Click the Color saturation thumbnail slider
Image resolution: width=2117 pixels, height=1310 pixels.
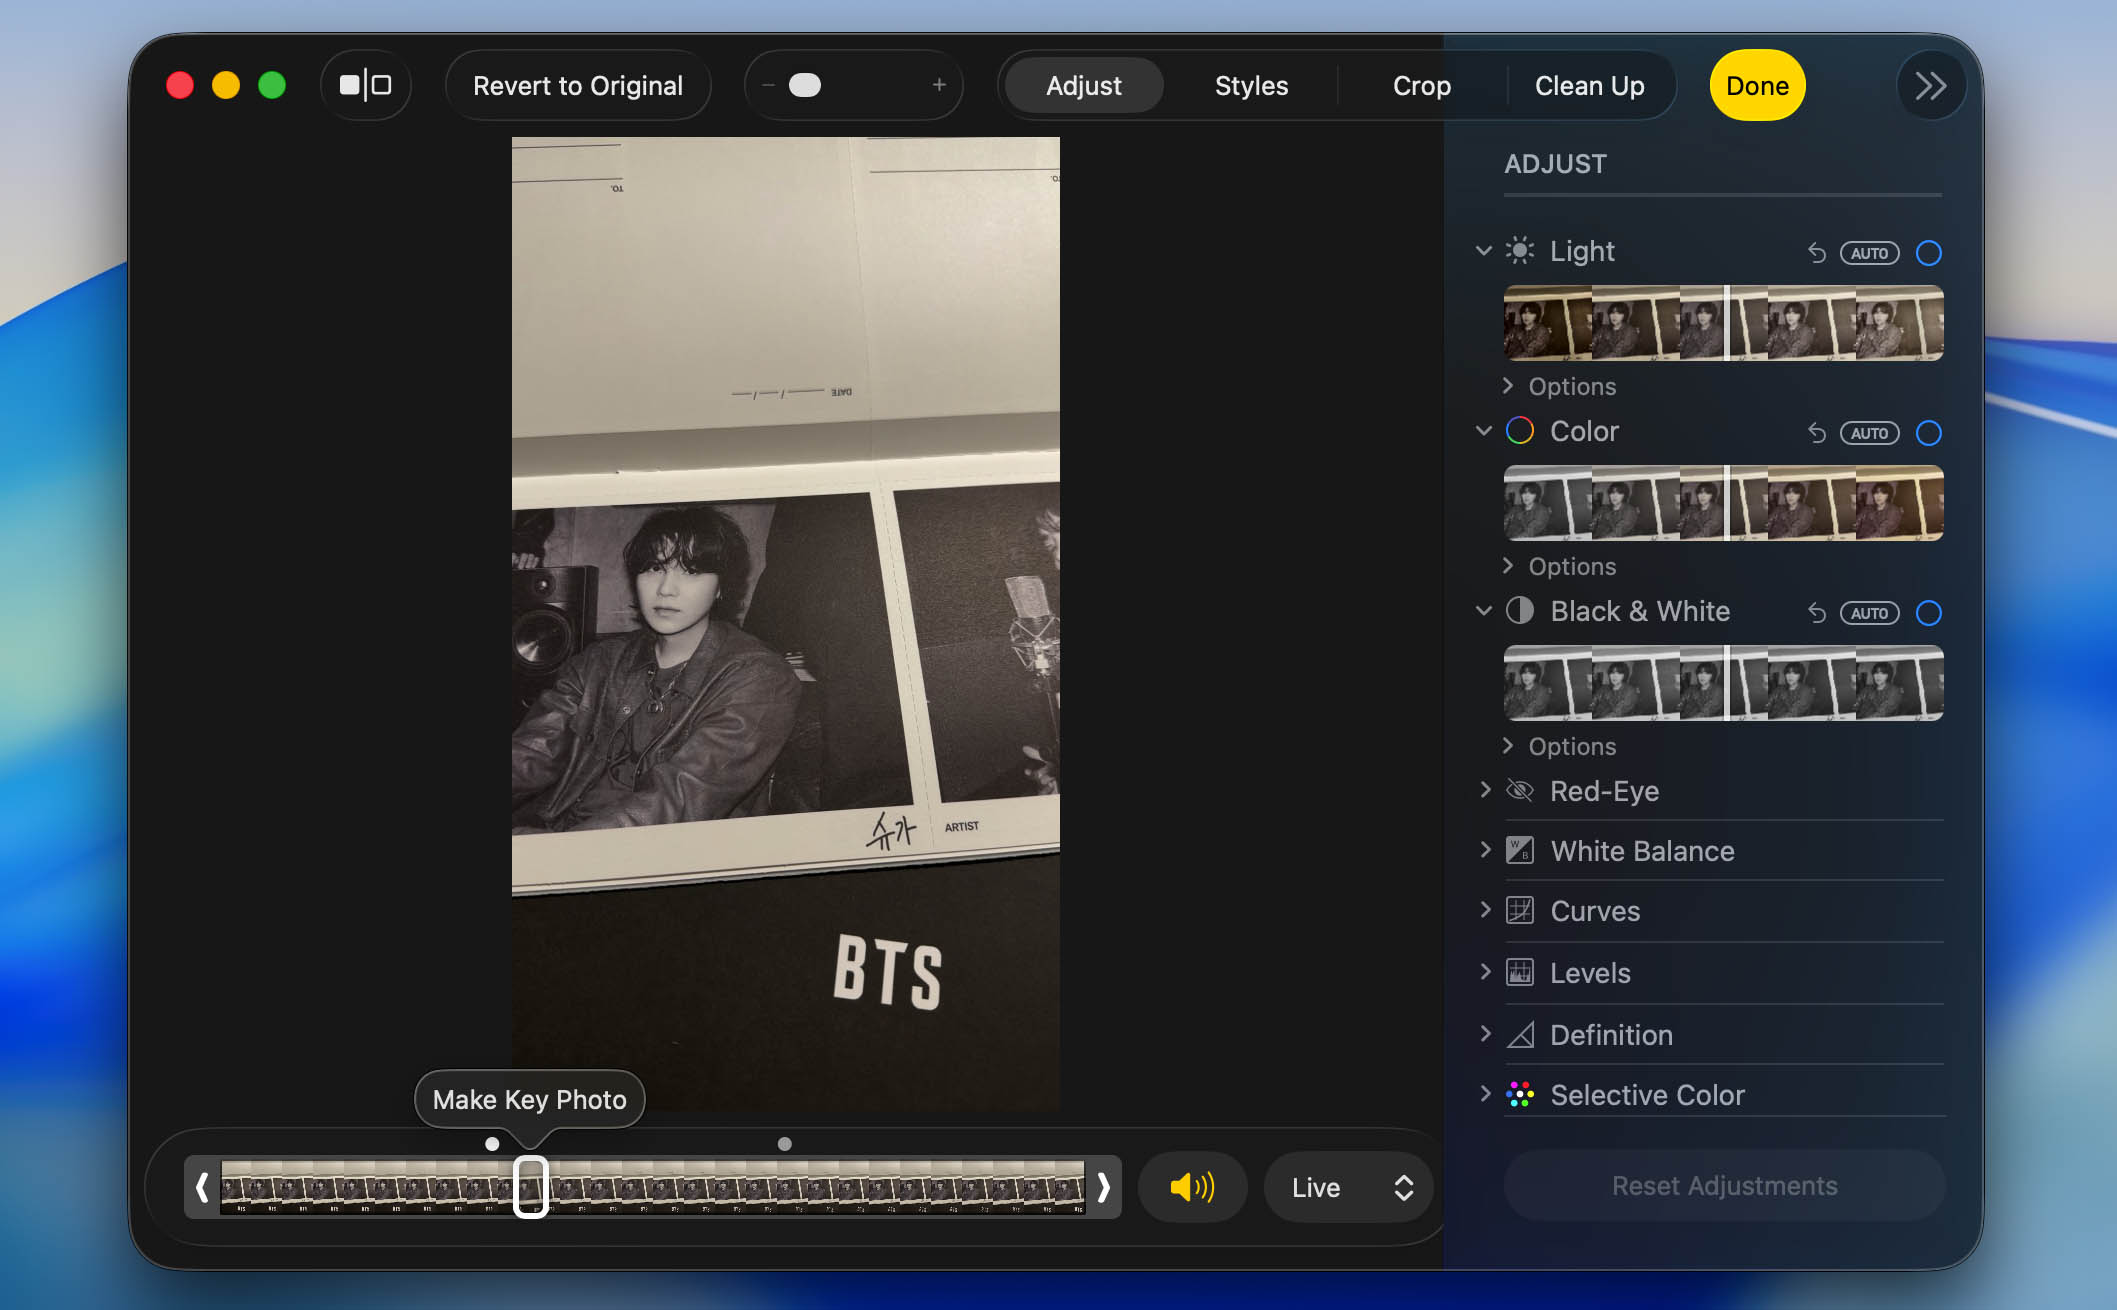click(1723, 503)
